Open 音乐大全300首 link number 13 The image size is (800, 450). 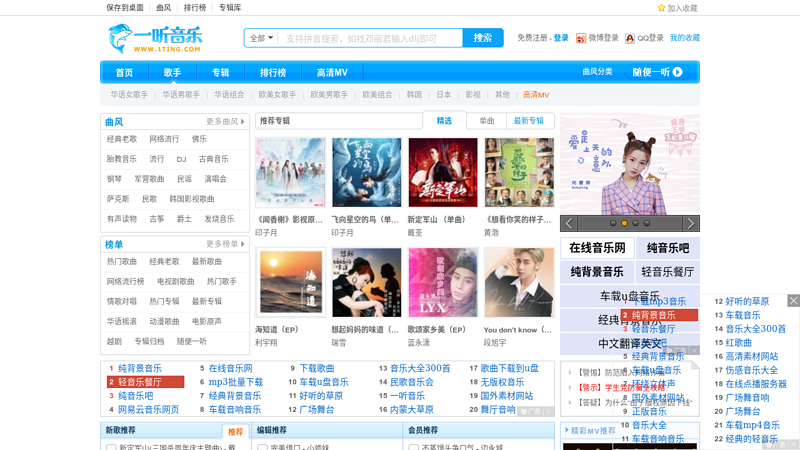coord(420,368)
